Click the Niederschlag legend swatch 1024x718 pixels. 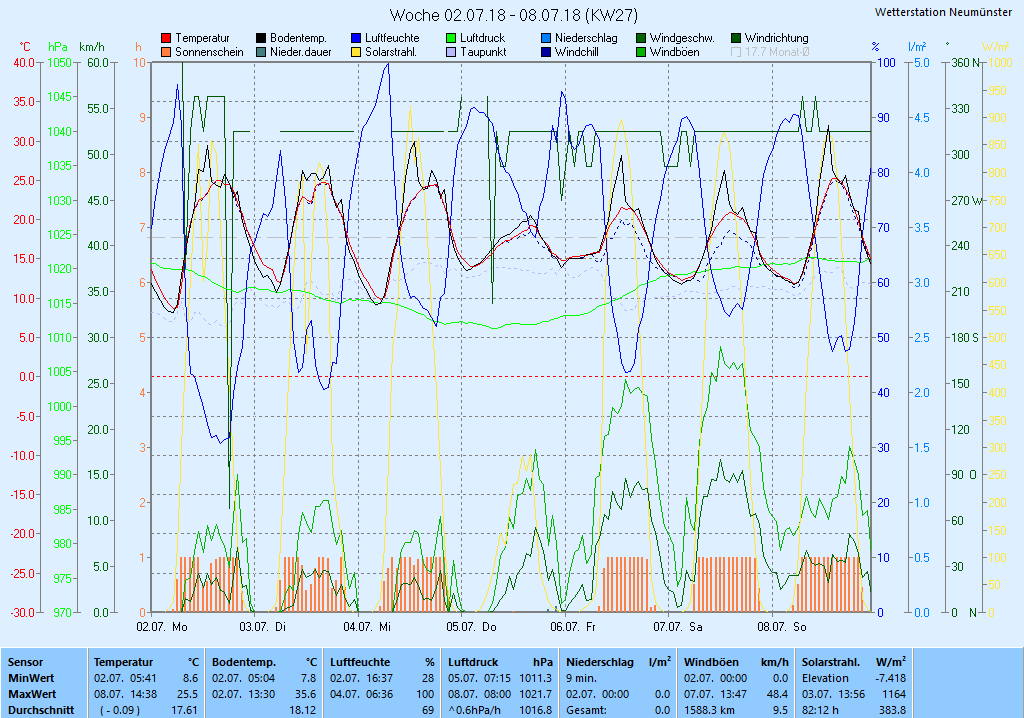546,39
